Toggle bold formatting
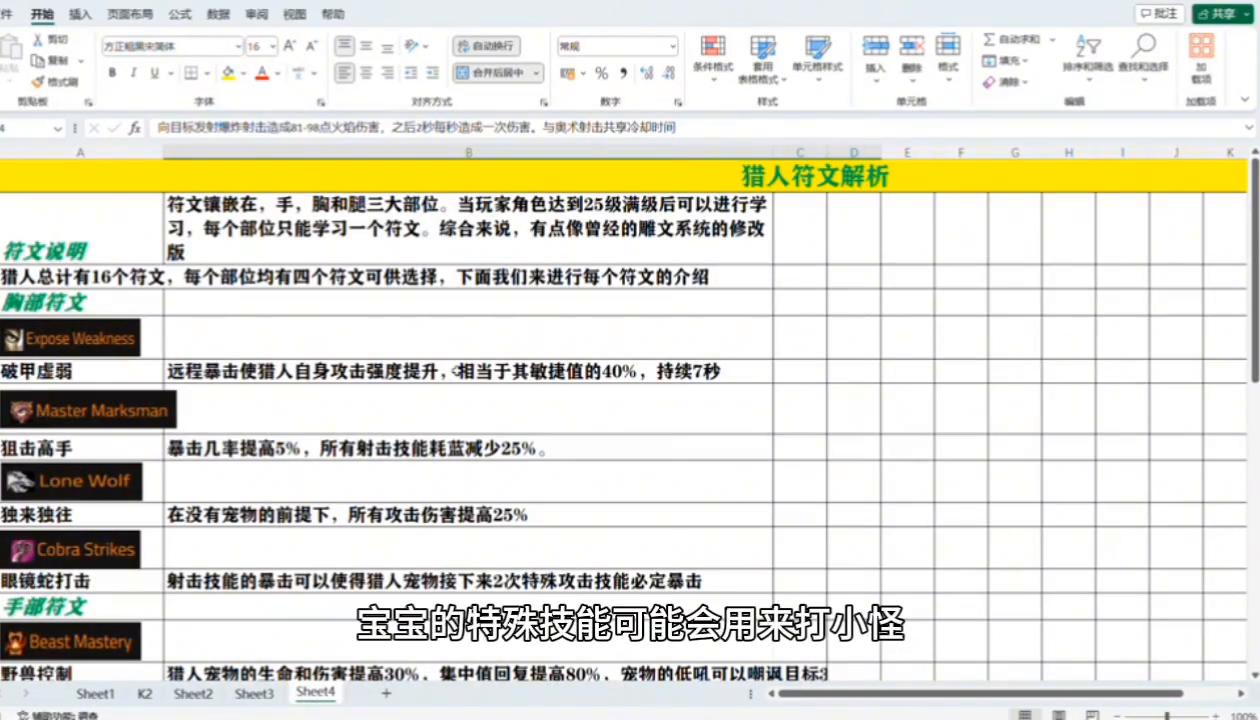 tap(112, 73)
